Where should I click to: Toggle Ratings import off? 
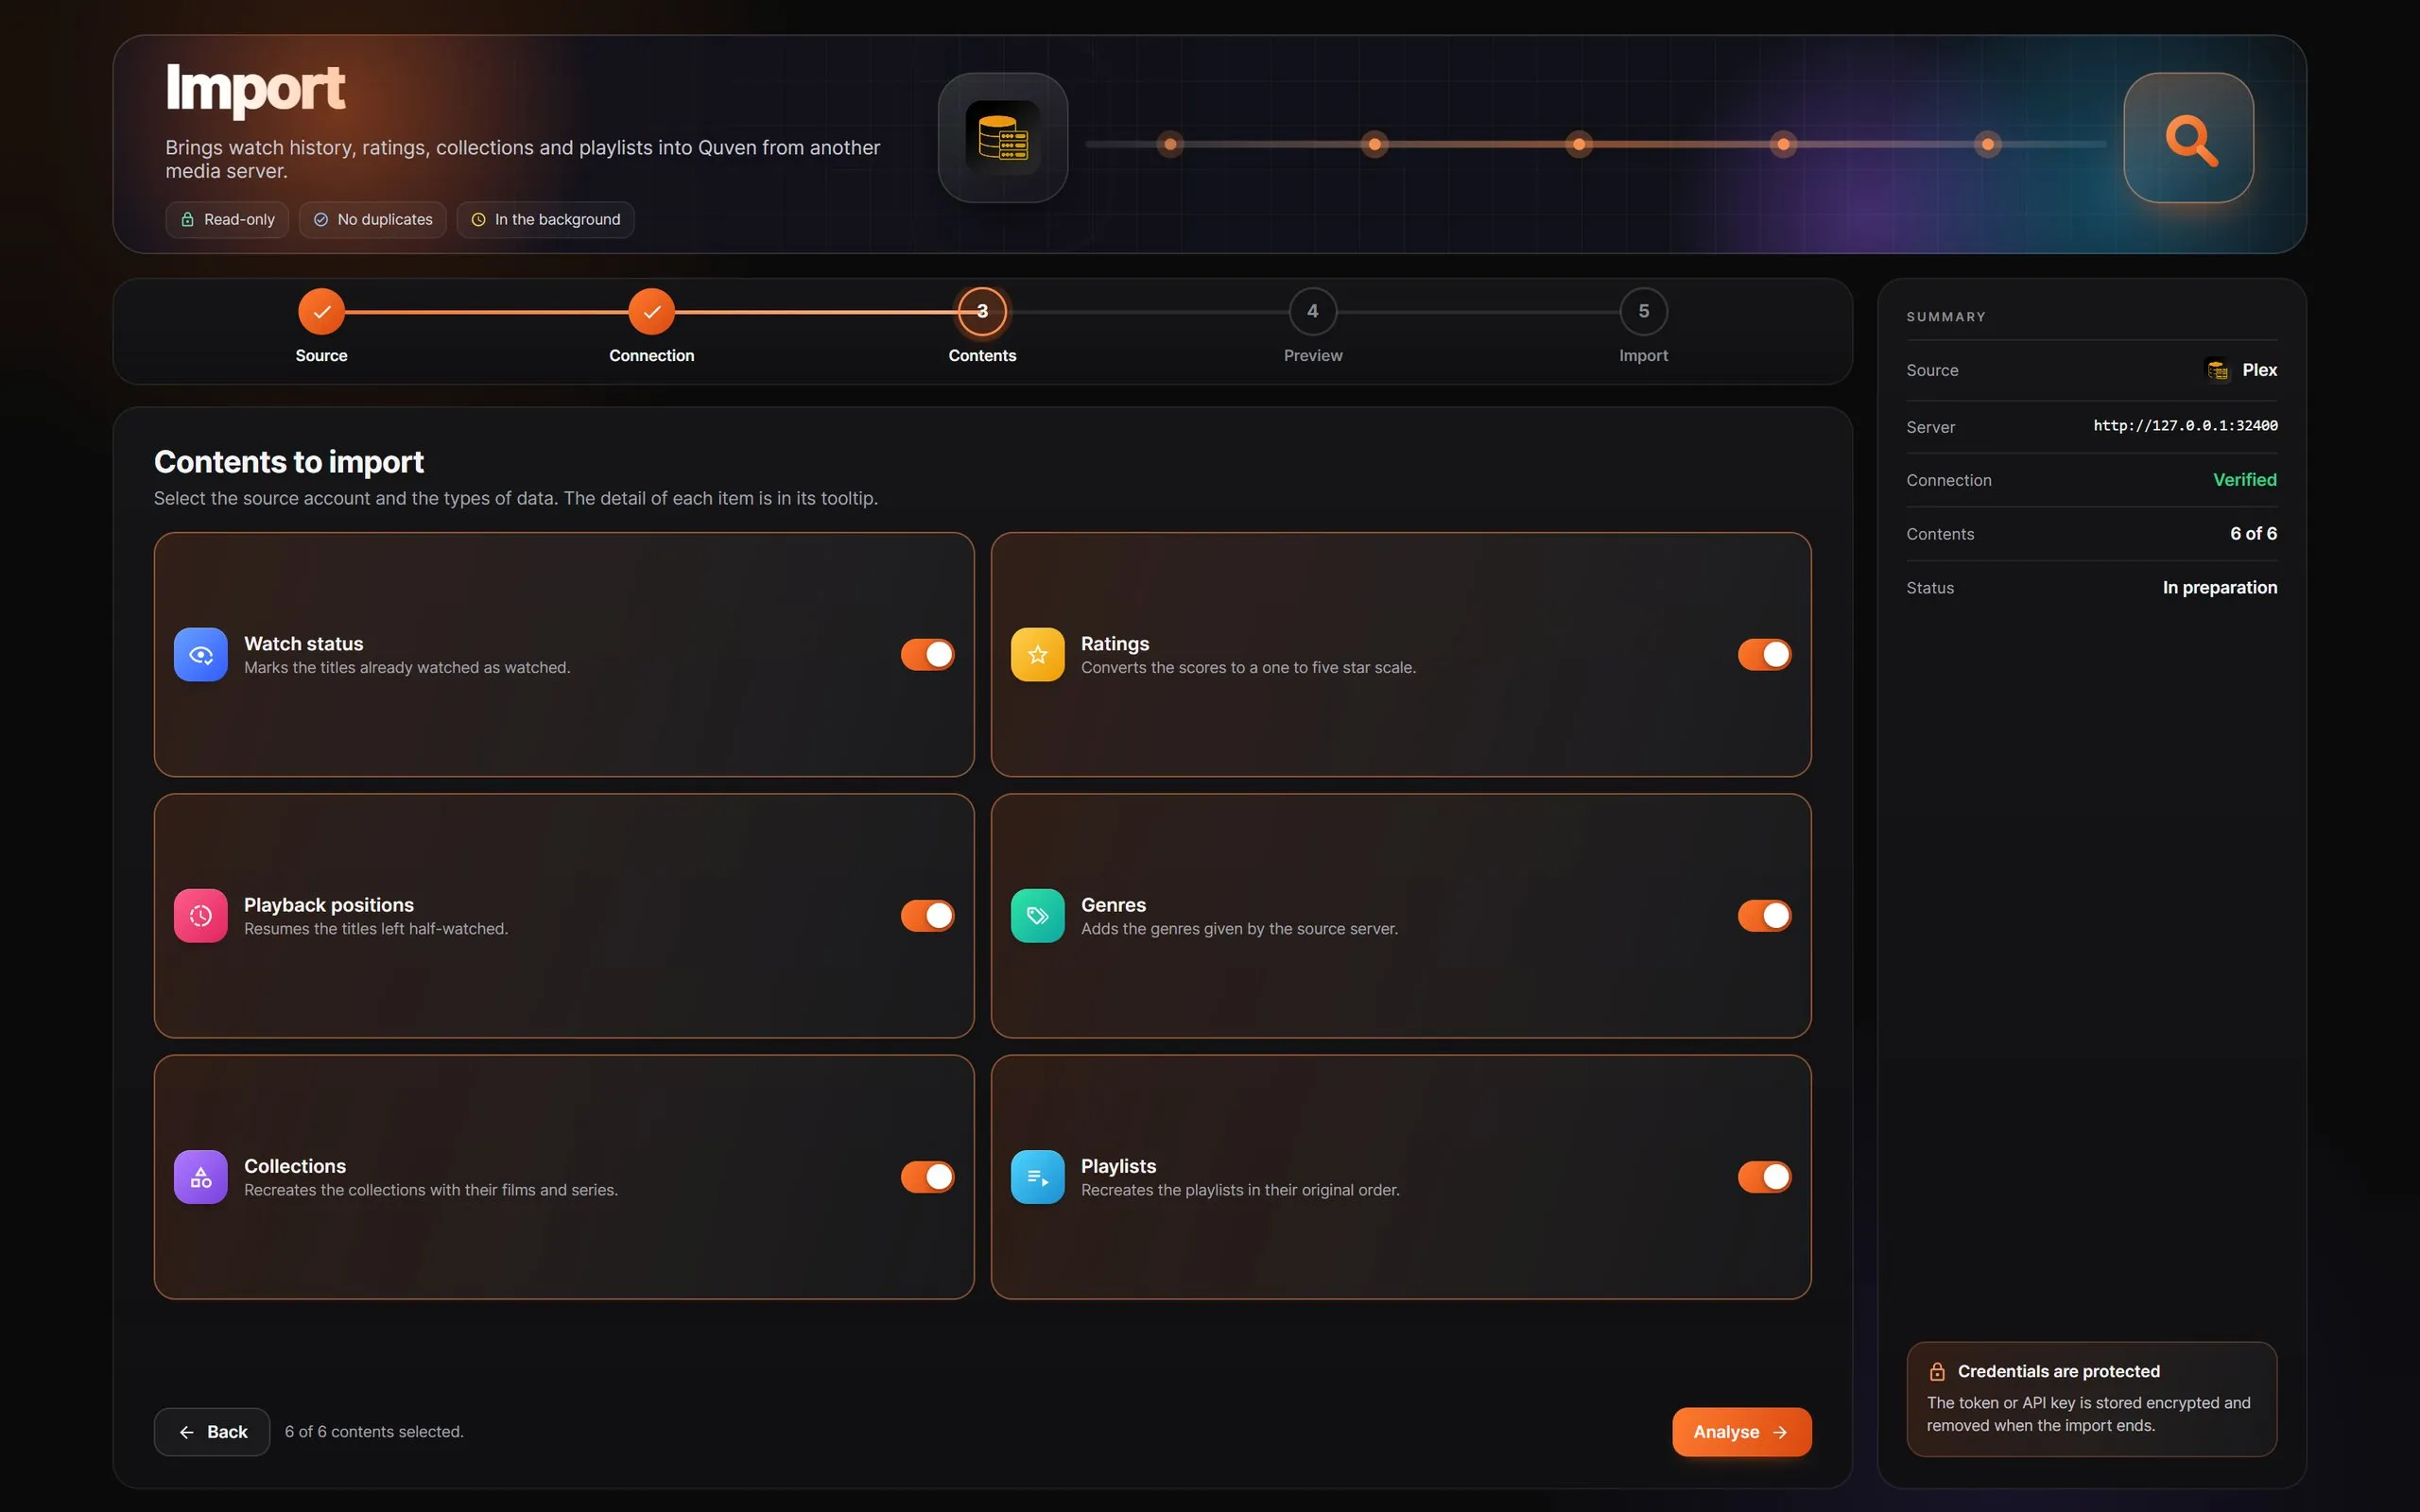pos(1764,654)
